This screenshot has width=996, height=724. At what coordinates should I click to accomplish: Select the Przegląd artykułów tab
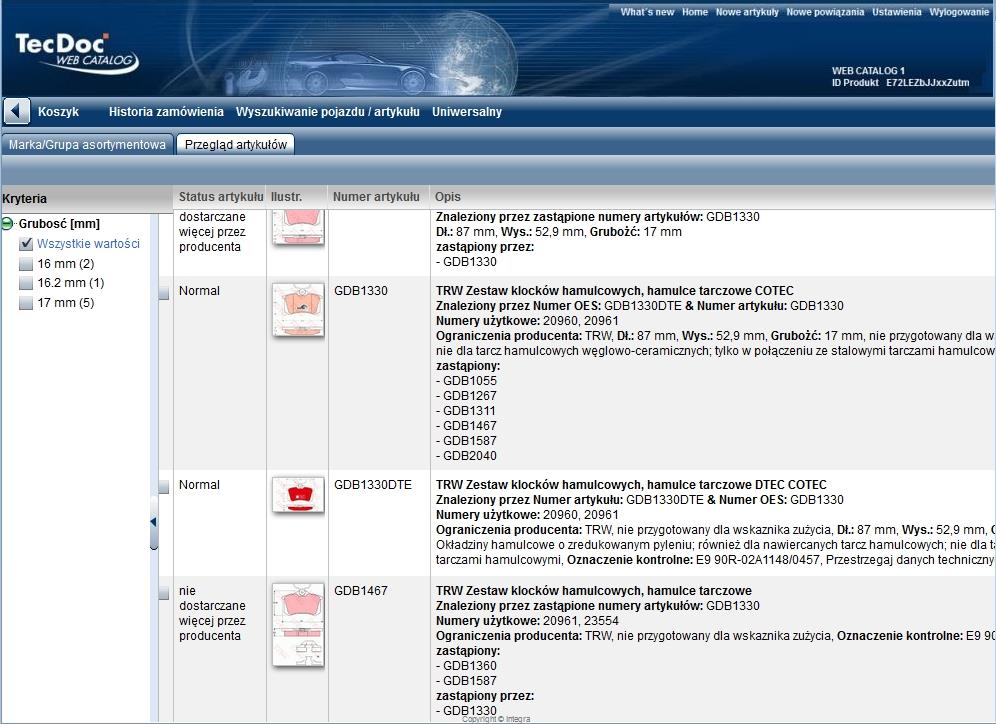236,144
